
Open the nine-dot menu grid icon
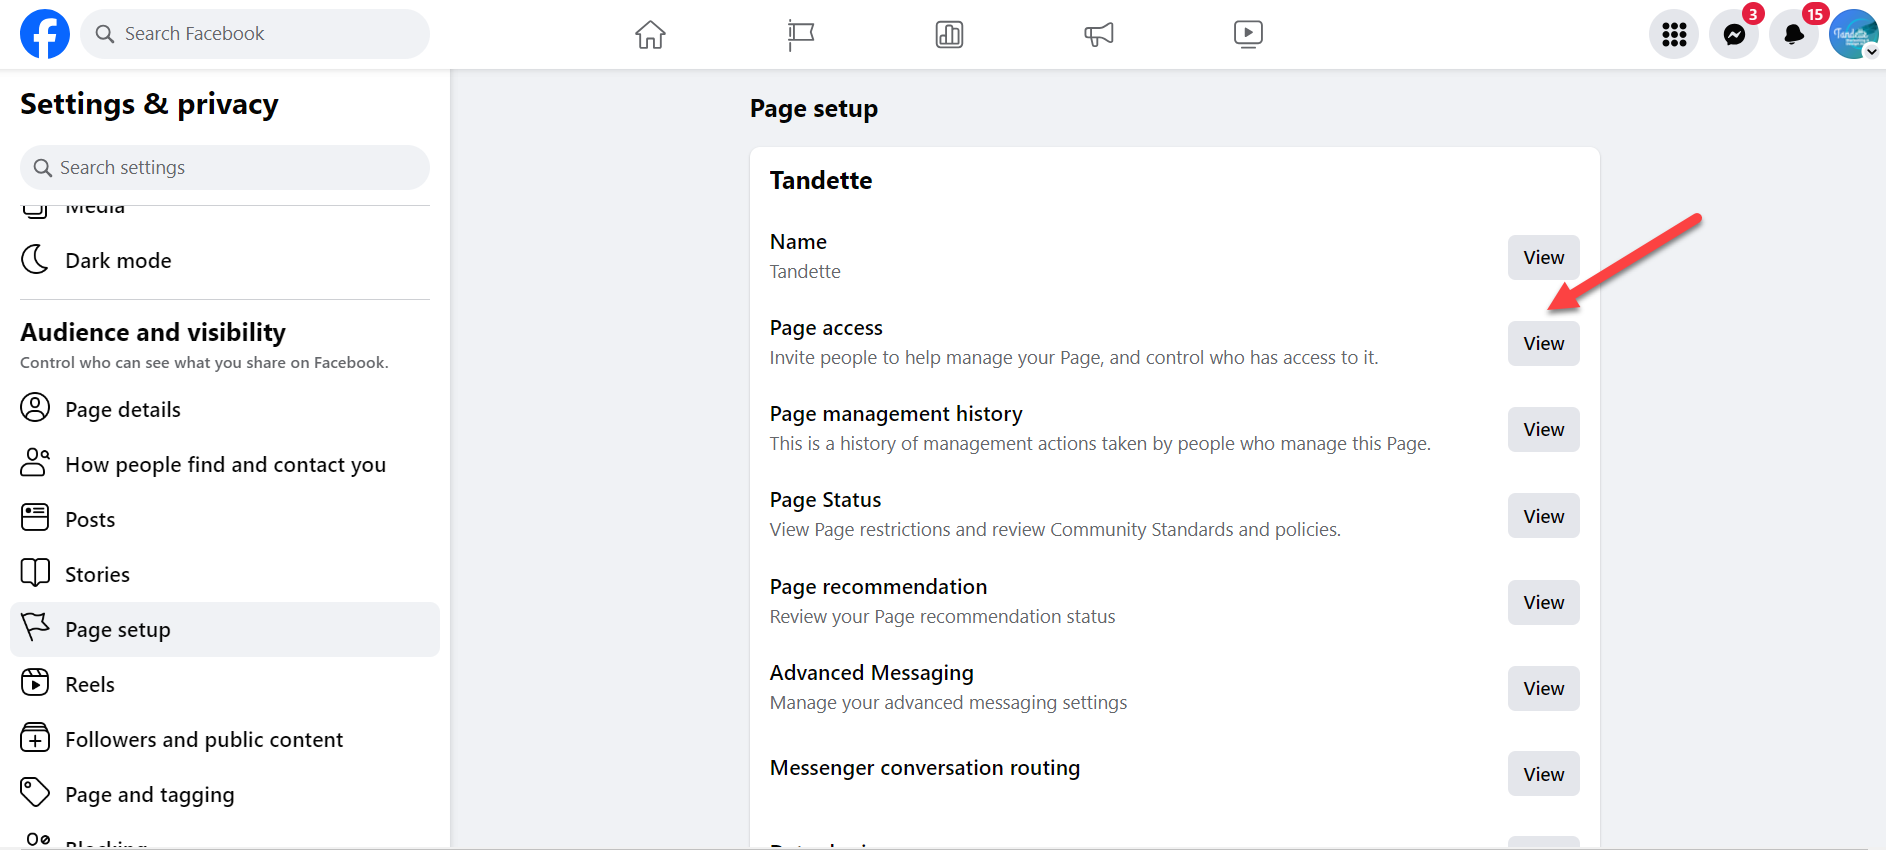(x=1674, y=35)
